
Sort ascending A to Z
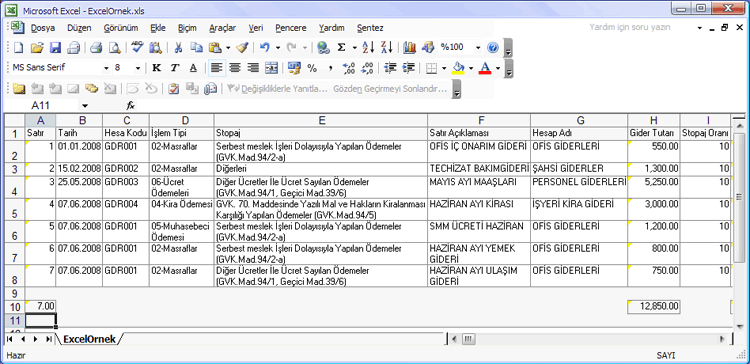pos(368,47)
